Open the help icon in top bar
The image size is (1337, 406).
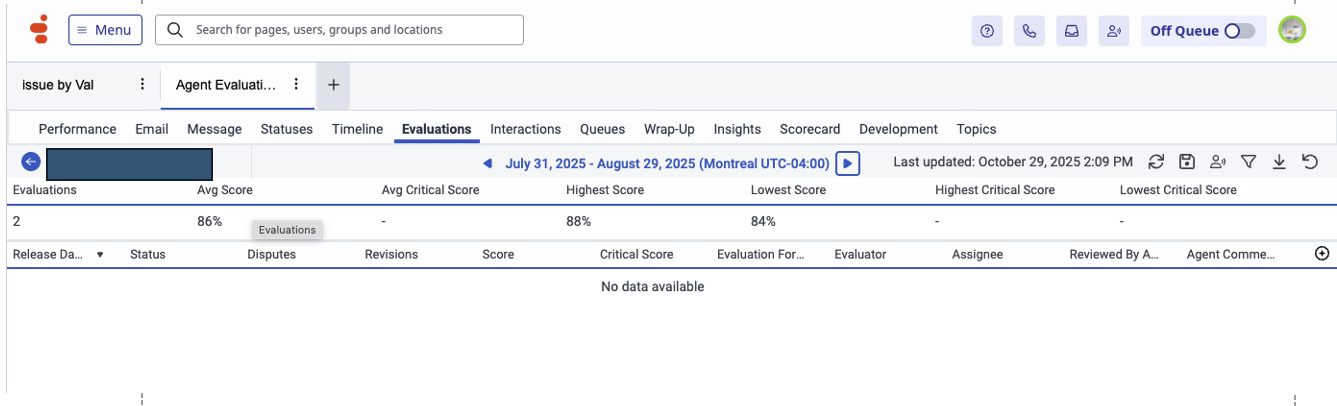987,31
